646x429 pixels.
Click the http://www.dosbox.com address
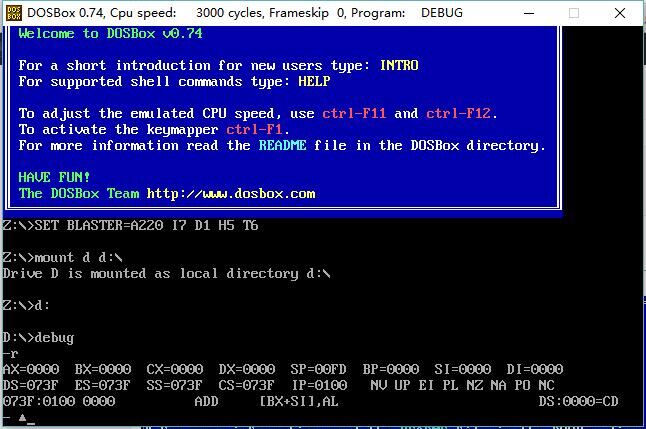pyautogui.click(x=231, y=193)
